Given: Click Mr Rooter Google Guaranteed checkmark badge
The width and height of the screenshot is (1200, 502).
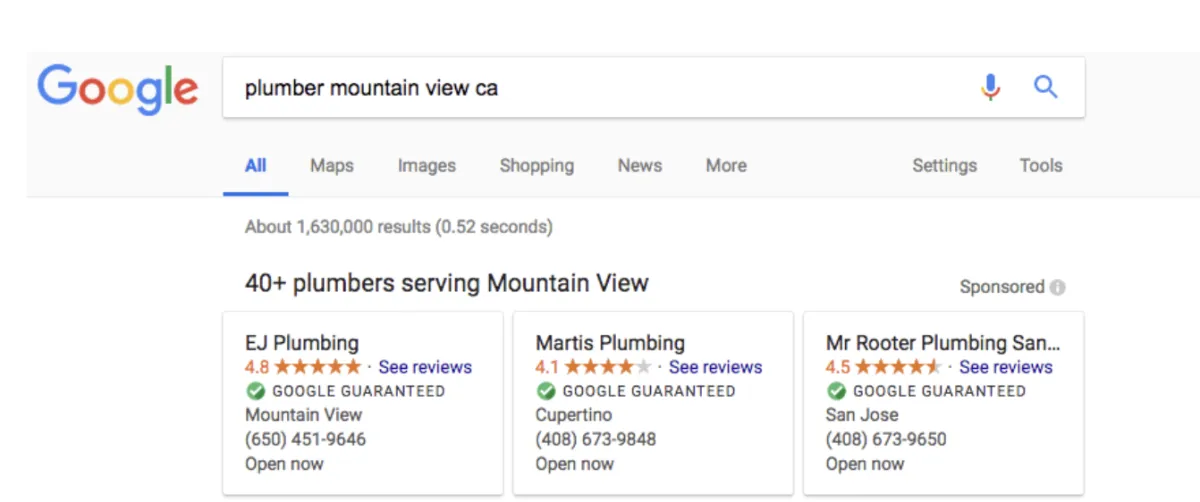Looking at the screenshot, I should [836, 391].
